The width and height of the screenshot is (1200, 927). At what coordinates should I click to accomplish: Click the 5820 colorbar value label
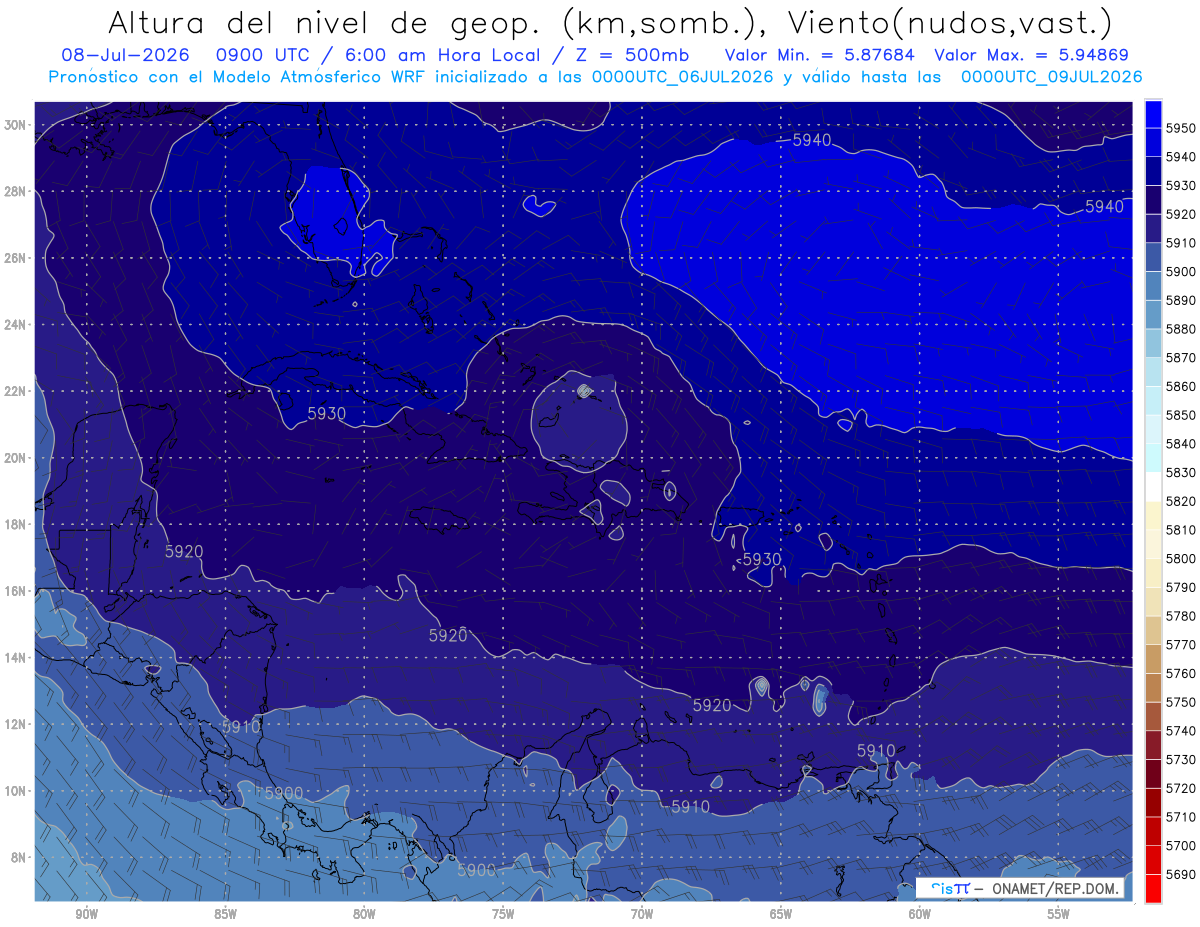(x=1181, y=501)
